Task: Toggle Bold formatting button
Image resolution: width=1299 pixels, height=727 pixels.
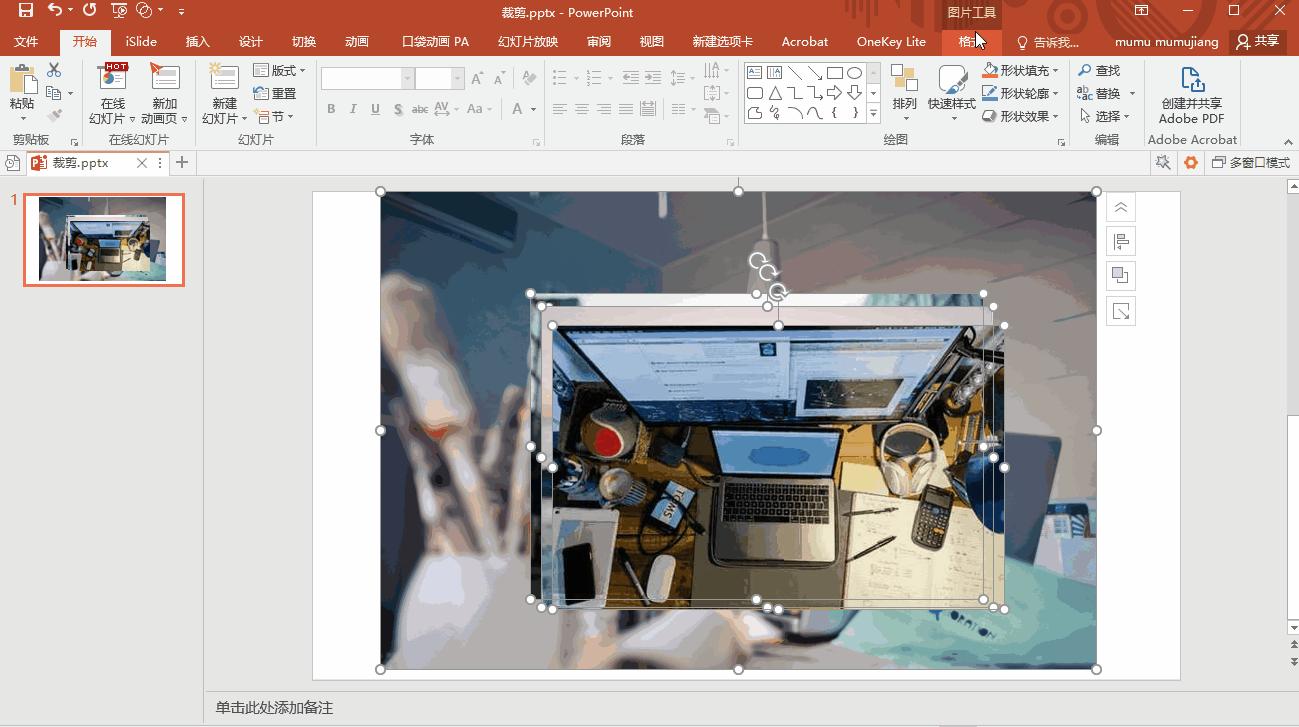Action: click(x=331, y=109)
